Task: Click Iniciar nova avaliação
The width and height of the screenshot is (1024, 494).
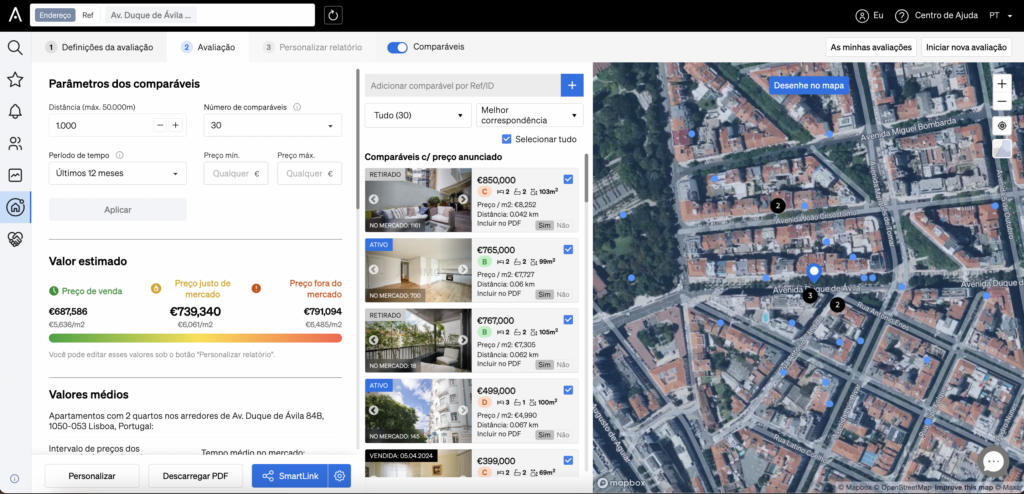Action: tap(966, 47)
